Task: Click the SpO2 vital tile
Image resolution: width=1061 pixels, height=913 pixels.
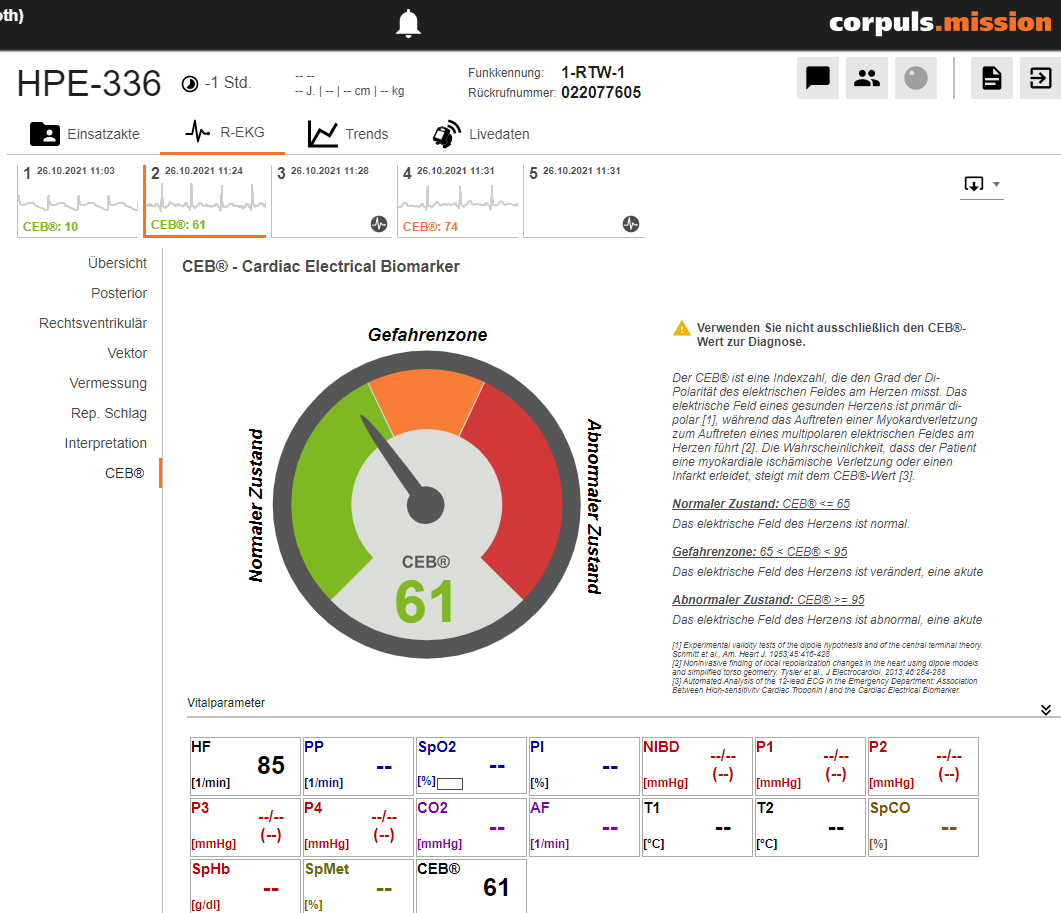Action: pos(471,766)
